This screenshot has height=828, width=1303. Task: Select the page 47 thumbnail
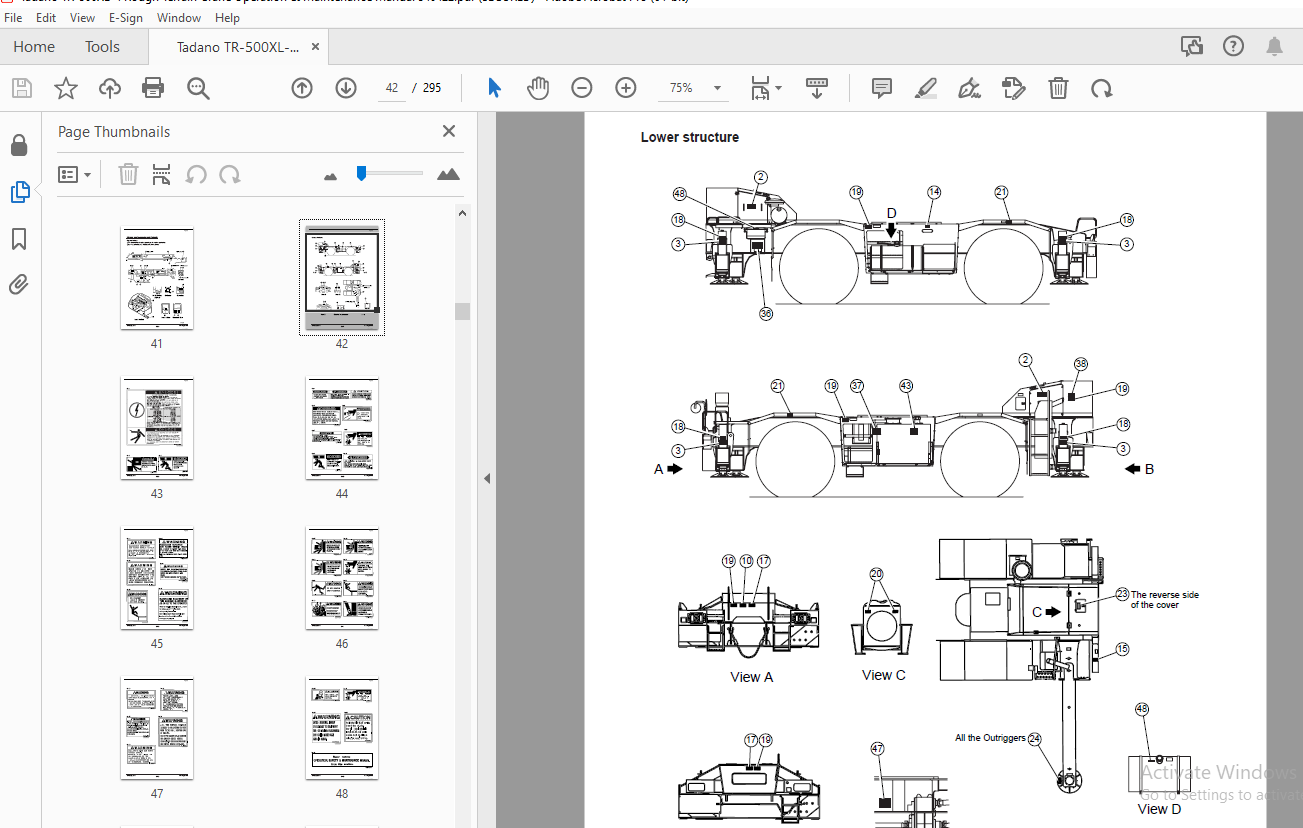click(157, 729)
